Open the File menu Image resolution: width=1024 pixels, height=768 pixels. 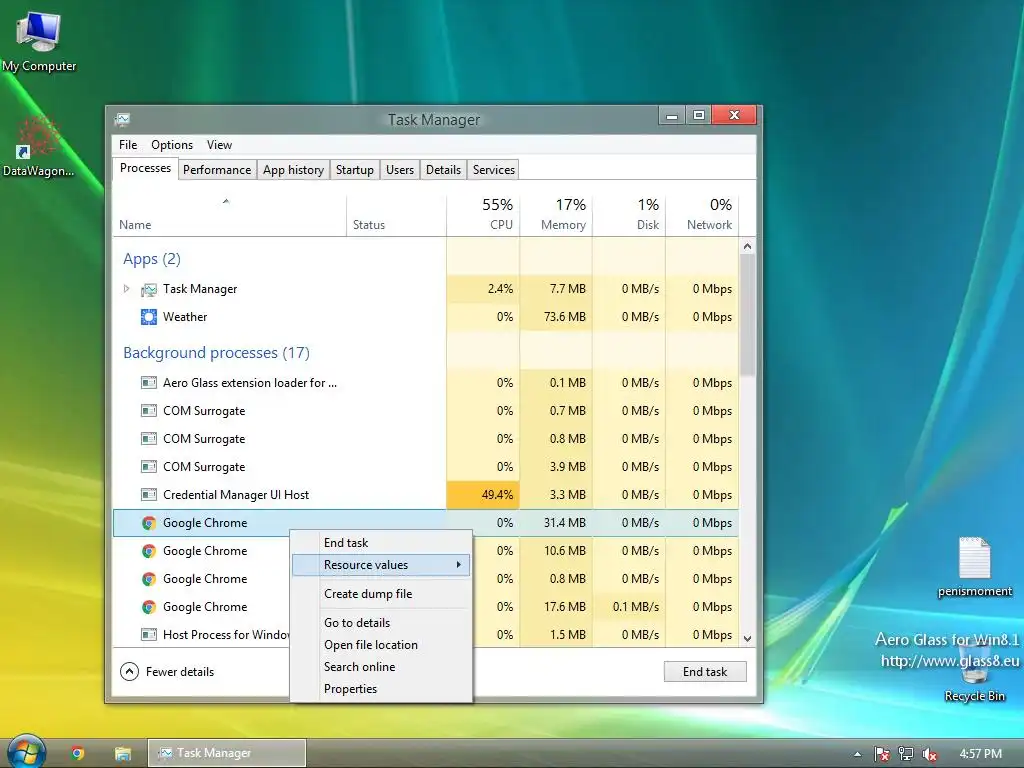pyautogui.click(x=128, y=145)
